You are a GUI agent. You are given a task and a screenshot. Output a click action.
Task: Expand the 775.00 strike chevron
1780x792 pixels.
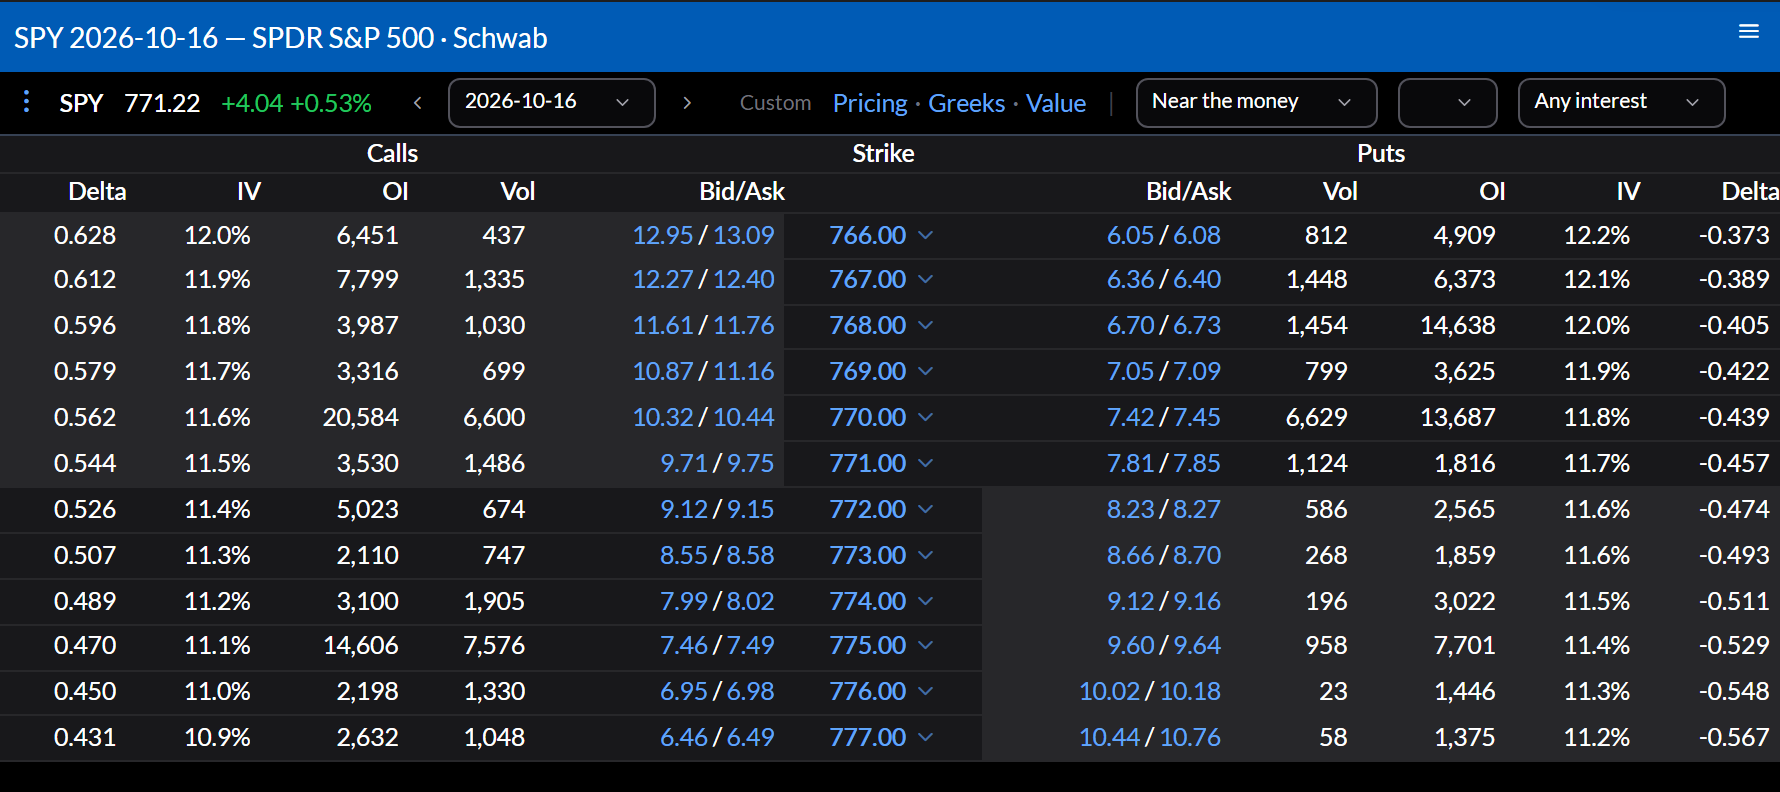pos(925,645)
